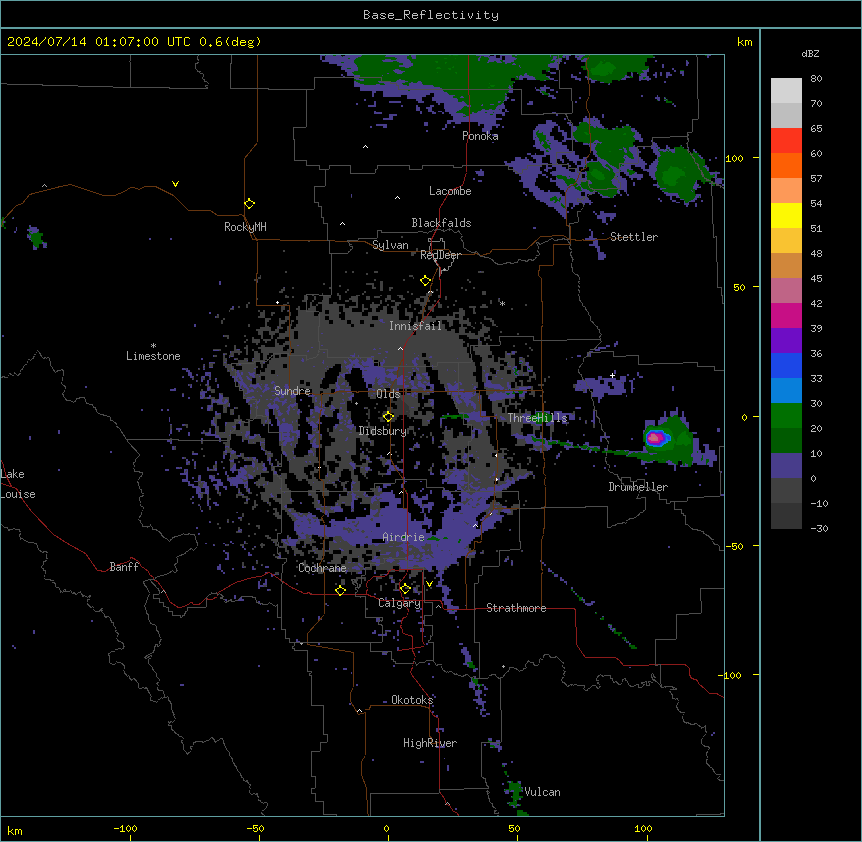Screen dimensions: 862x842
Task: Click the yellow diamond marker south of RedDeer
Action: [x=425, y=281]
